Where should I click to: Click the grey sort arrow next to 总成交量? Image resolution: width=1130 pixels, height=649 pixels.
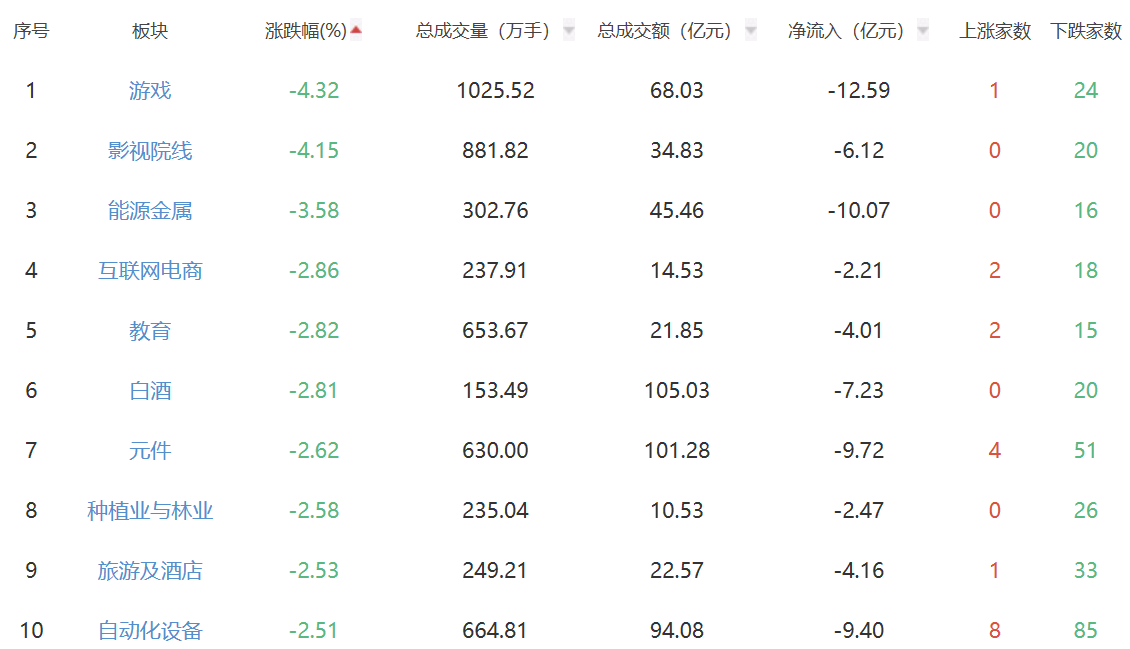coord(569,31)
